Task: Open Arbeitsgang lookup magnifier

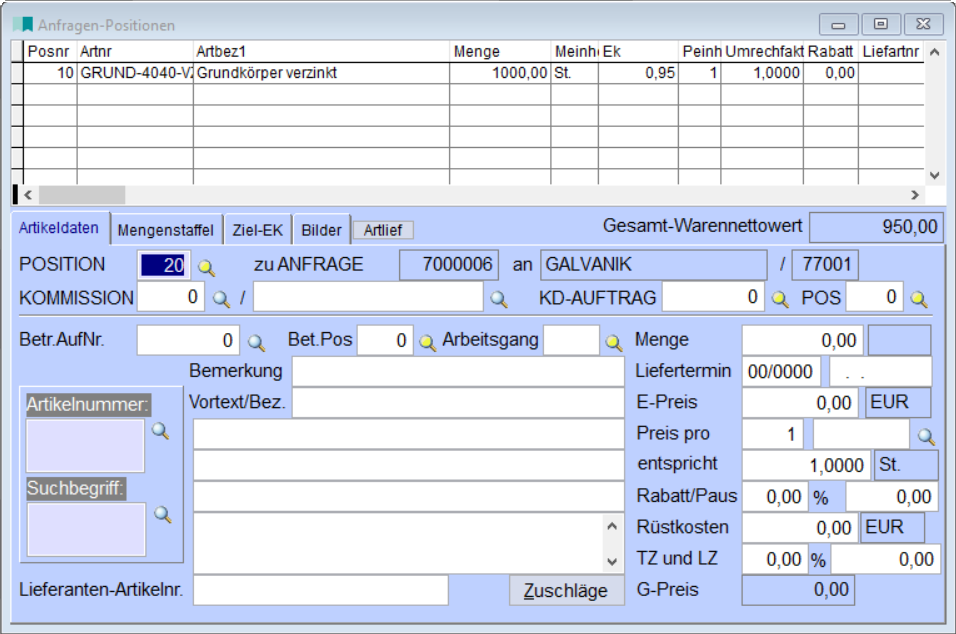Action: 614,342
